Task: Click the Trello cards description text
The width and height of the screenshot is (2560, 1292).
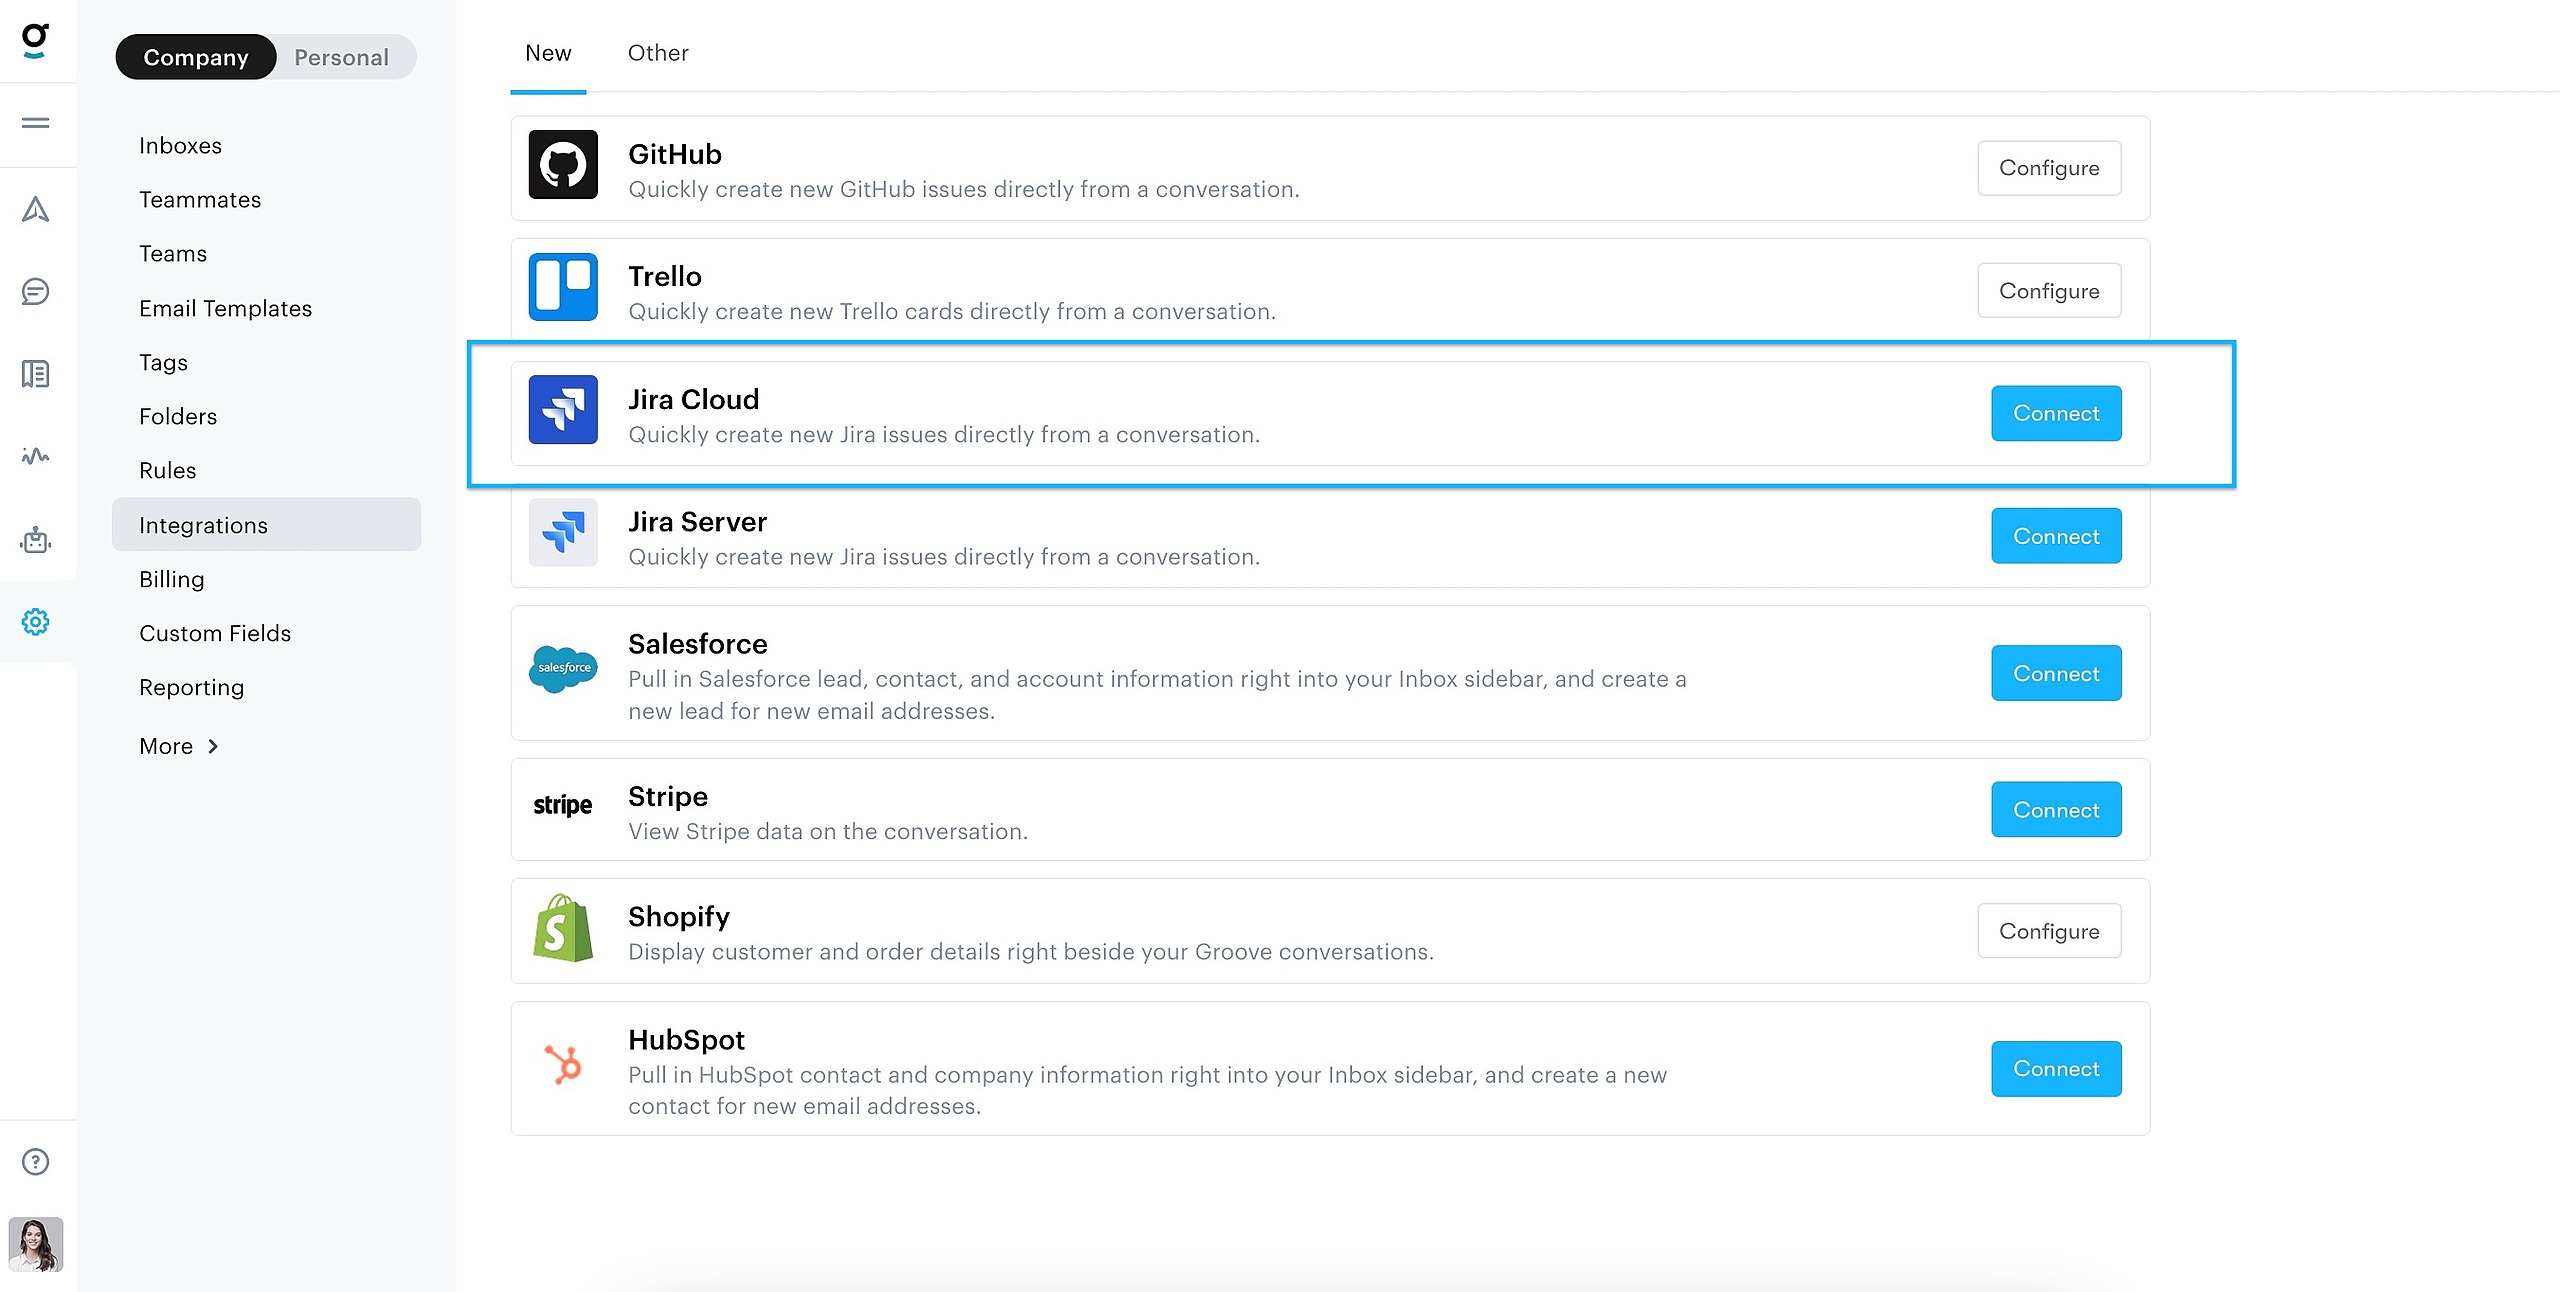Action: click(952, 311)
